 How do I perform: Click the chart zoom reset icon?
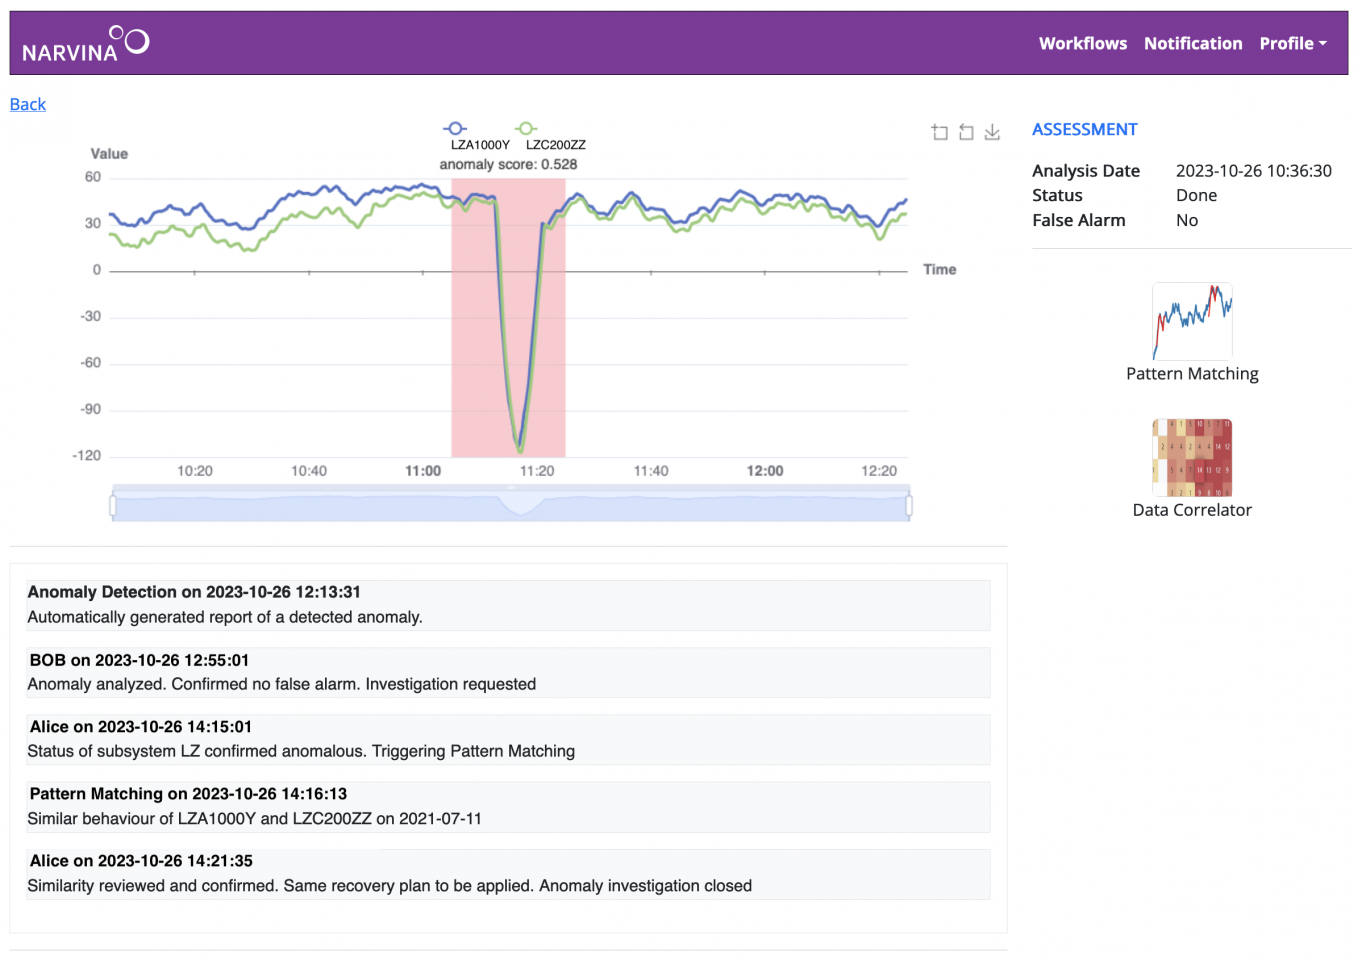tap(966, 132)
